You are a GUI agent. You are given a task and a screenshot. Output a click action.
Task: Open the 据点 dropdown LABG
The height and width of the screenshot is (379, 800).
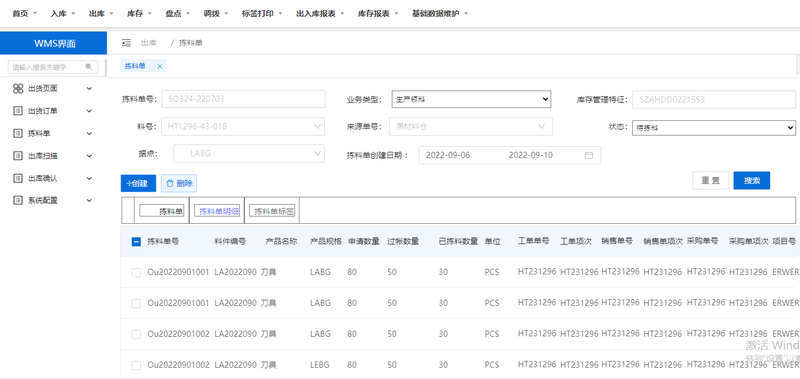pyautogui.click(x=249, y=154)
